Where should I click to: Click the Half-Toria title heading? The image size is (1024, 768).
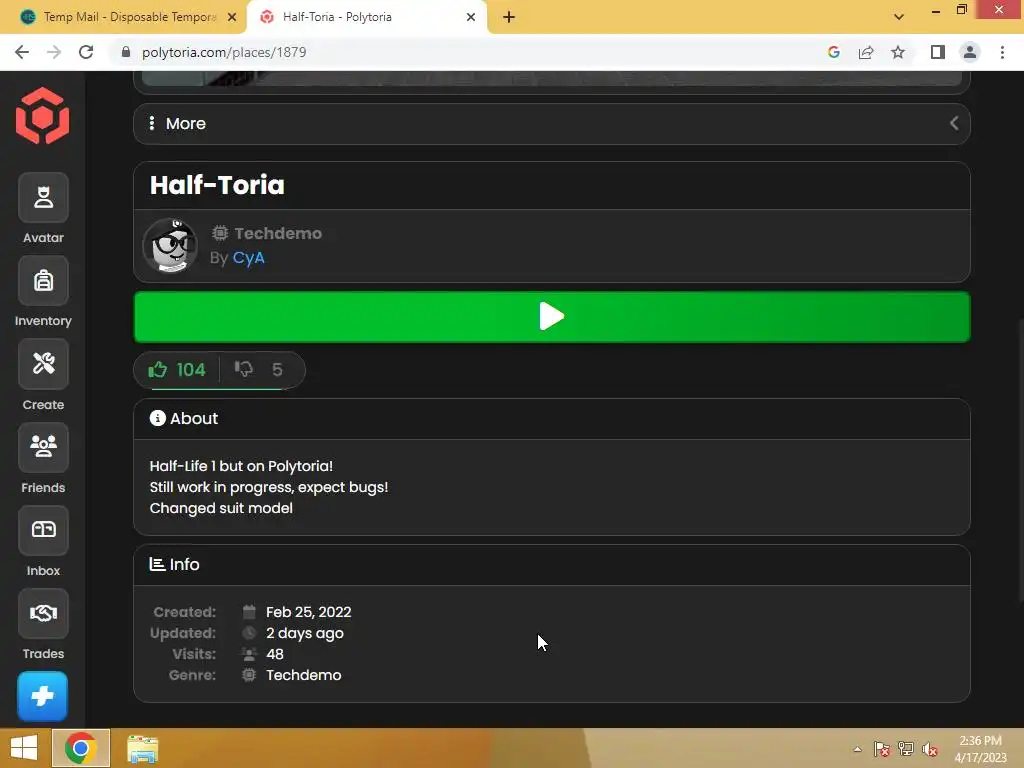217,185
